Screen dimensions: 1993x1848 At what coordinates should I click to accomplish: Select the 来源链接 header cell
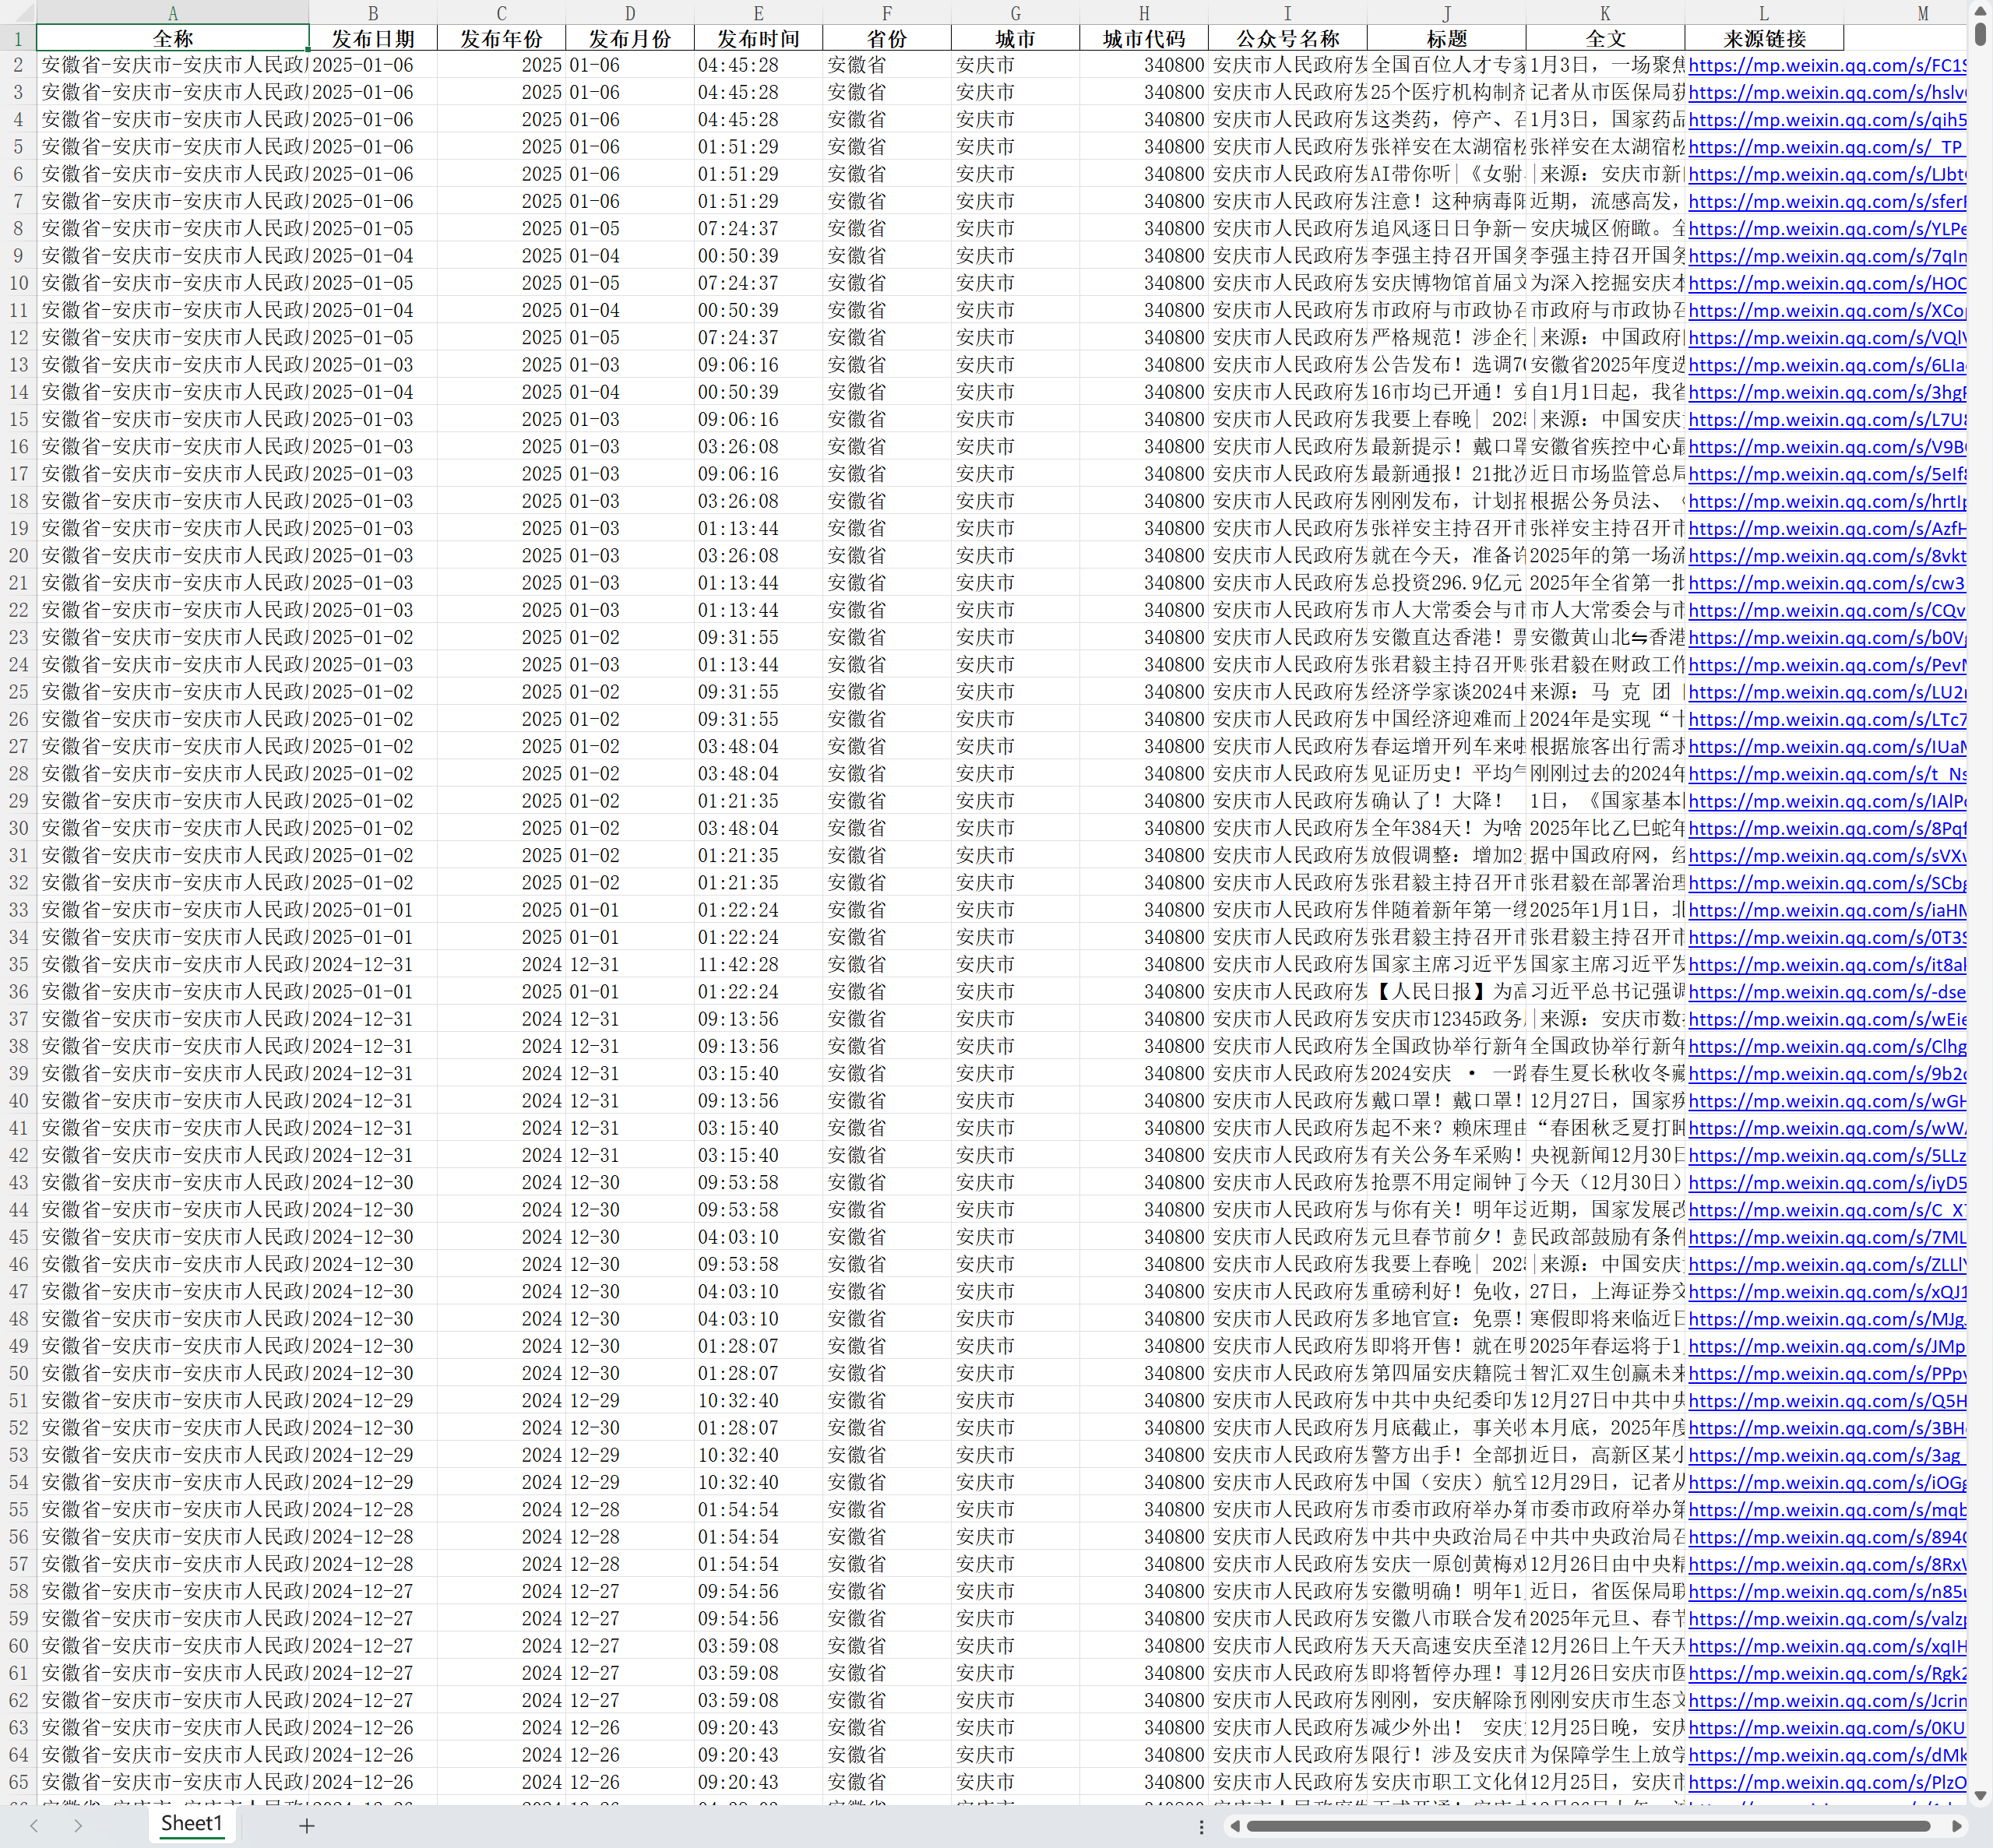pos(1764,39)
